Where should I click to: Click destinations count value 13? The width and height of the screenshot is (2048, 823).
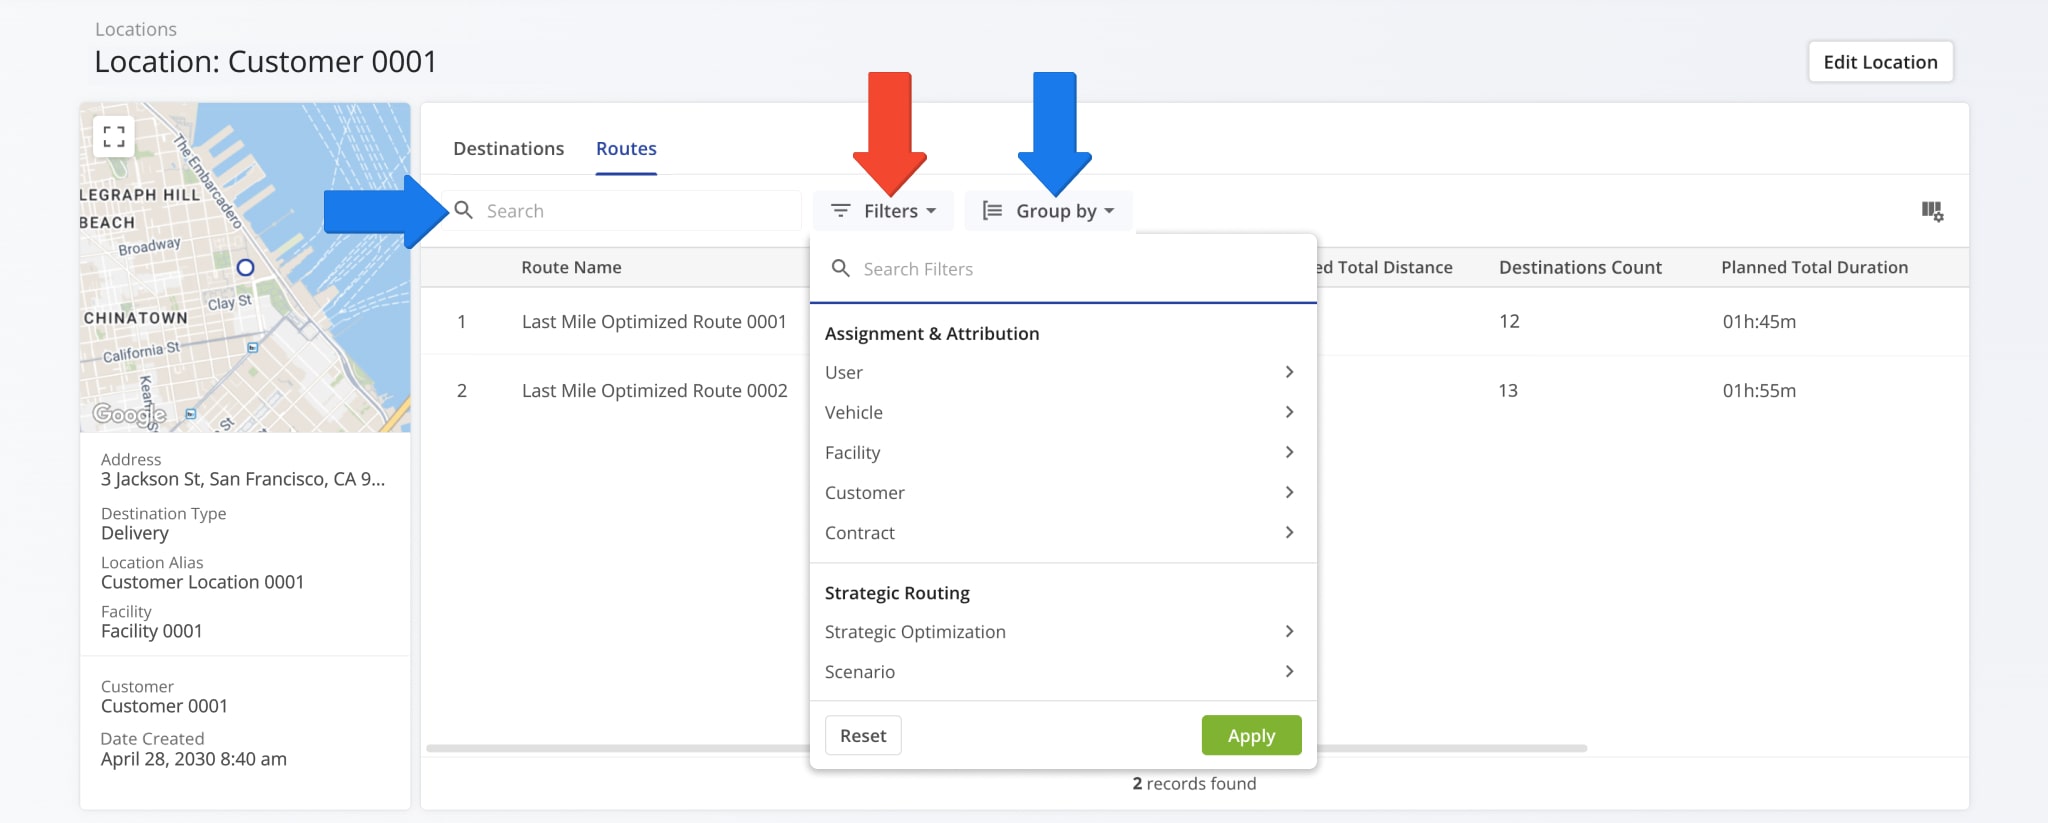(1508, 390)
